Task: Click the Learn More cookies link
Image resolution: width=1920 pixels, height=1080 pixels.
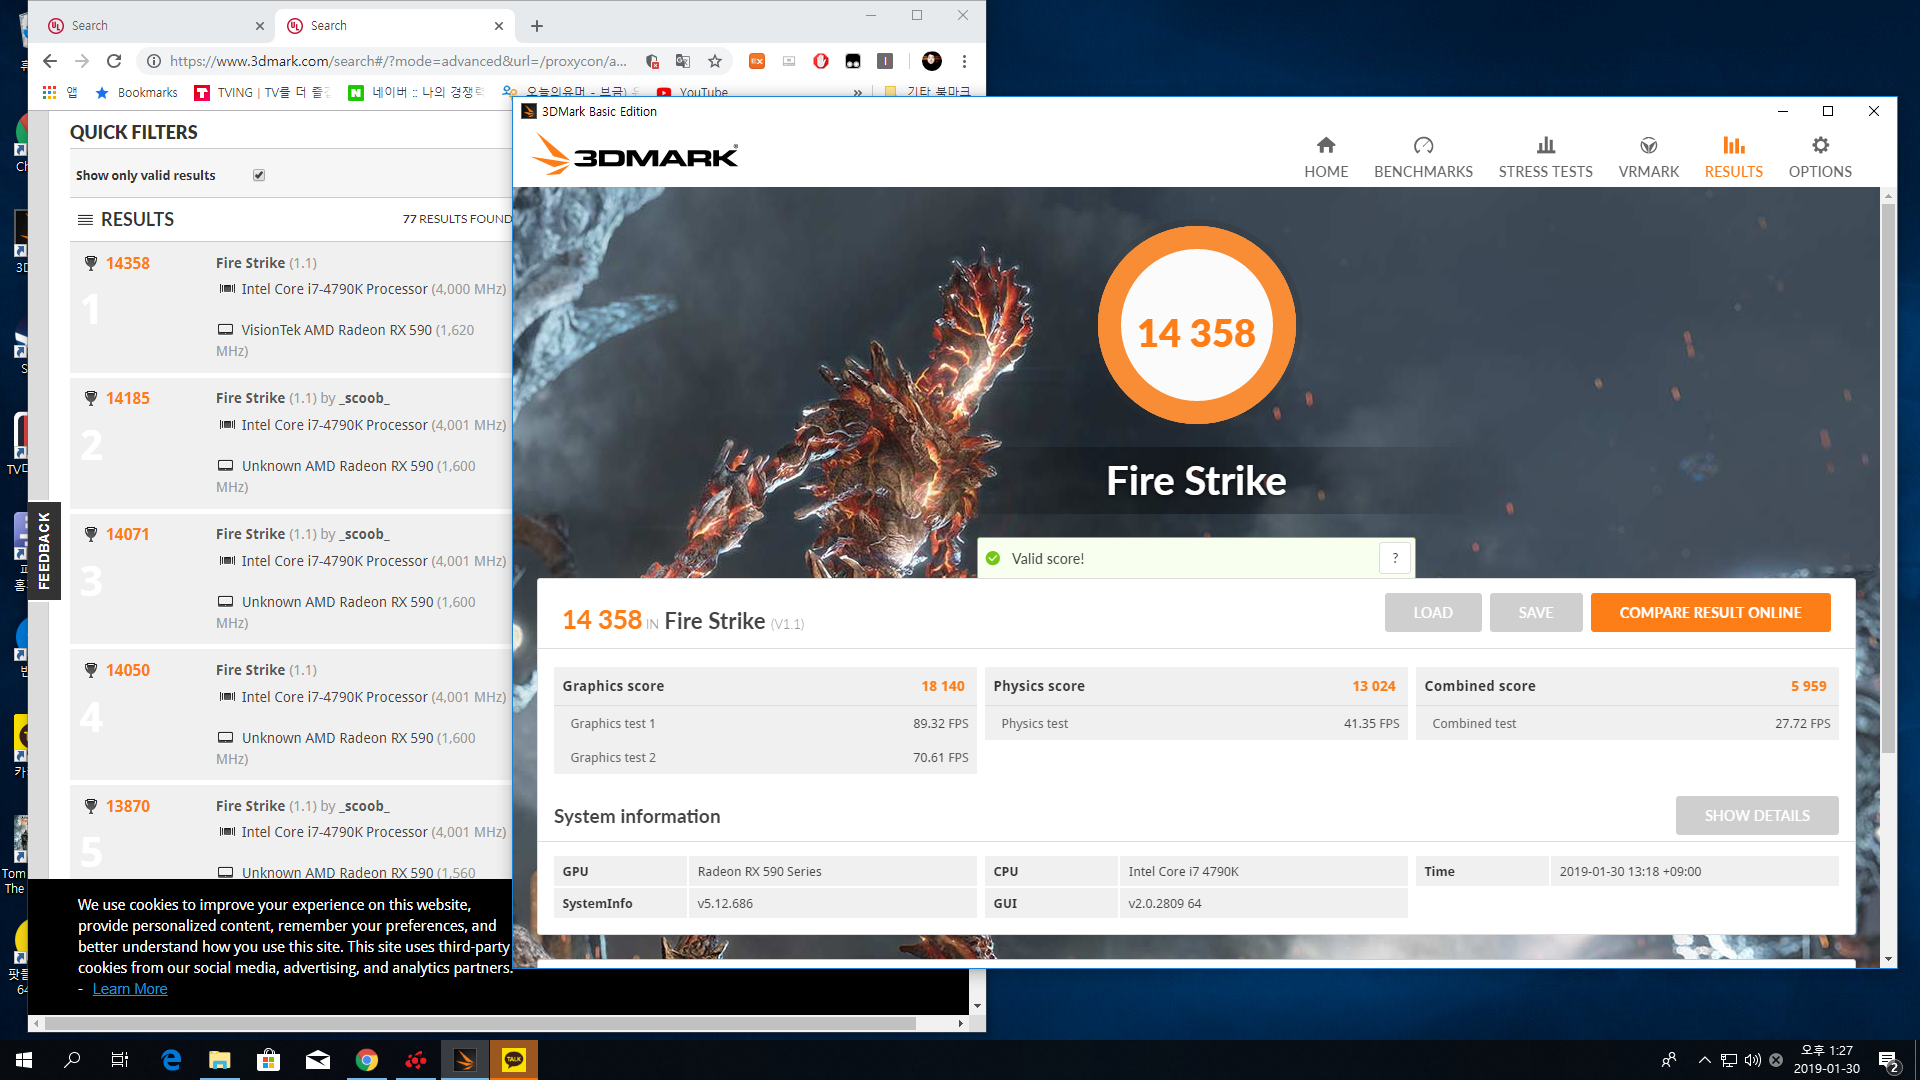Action: click(130, 989)
